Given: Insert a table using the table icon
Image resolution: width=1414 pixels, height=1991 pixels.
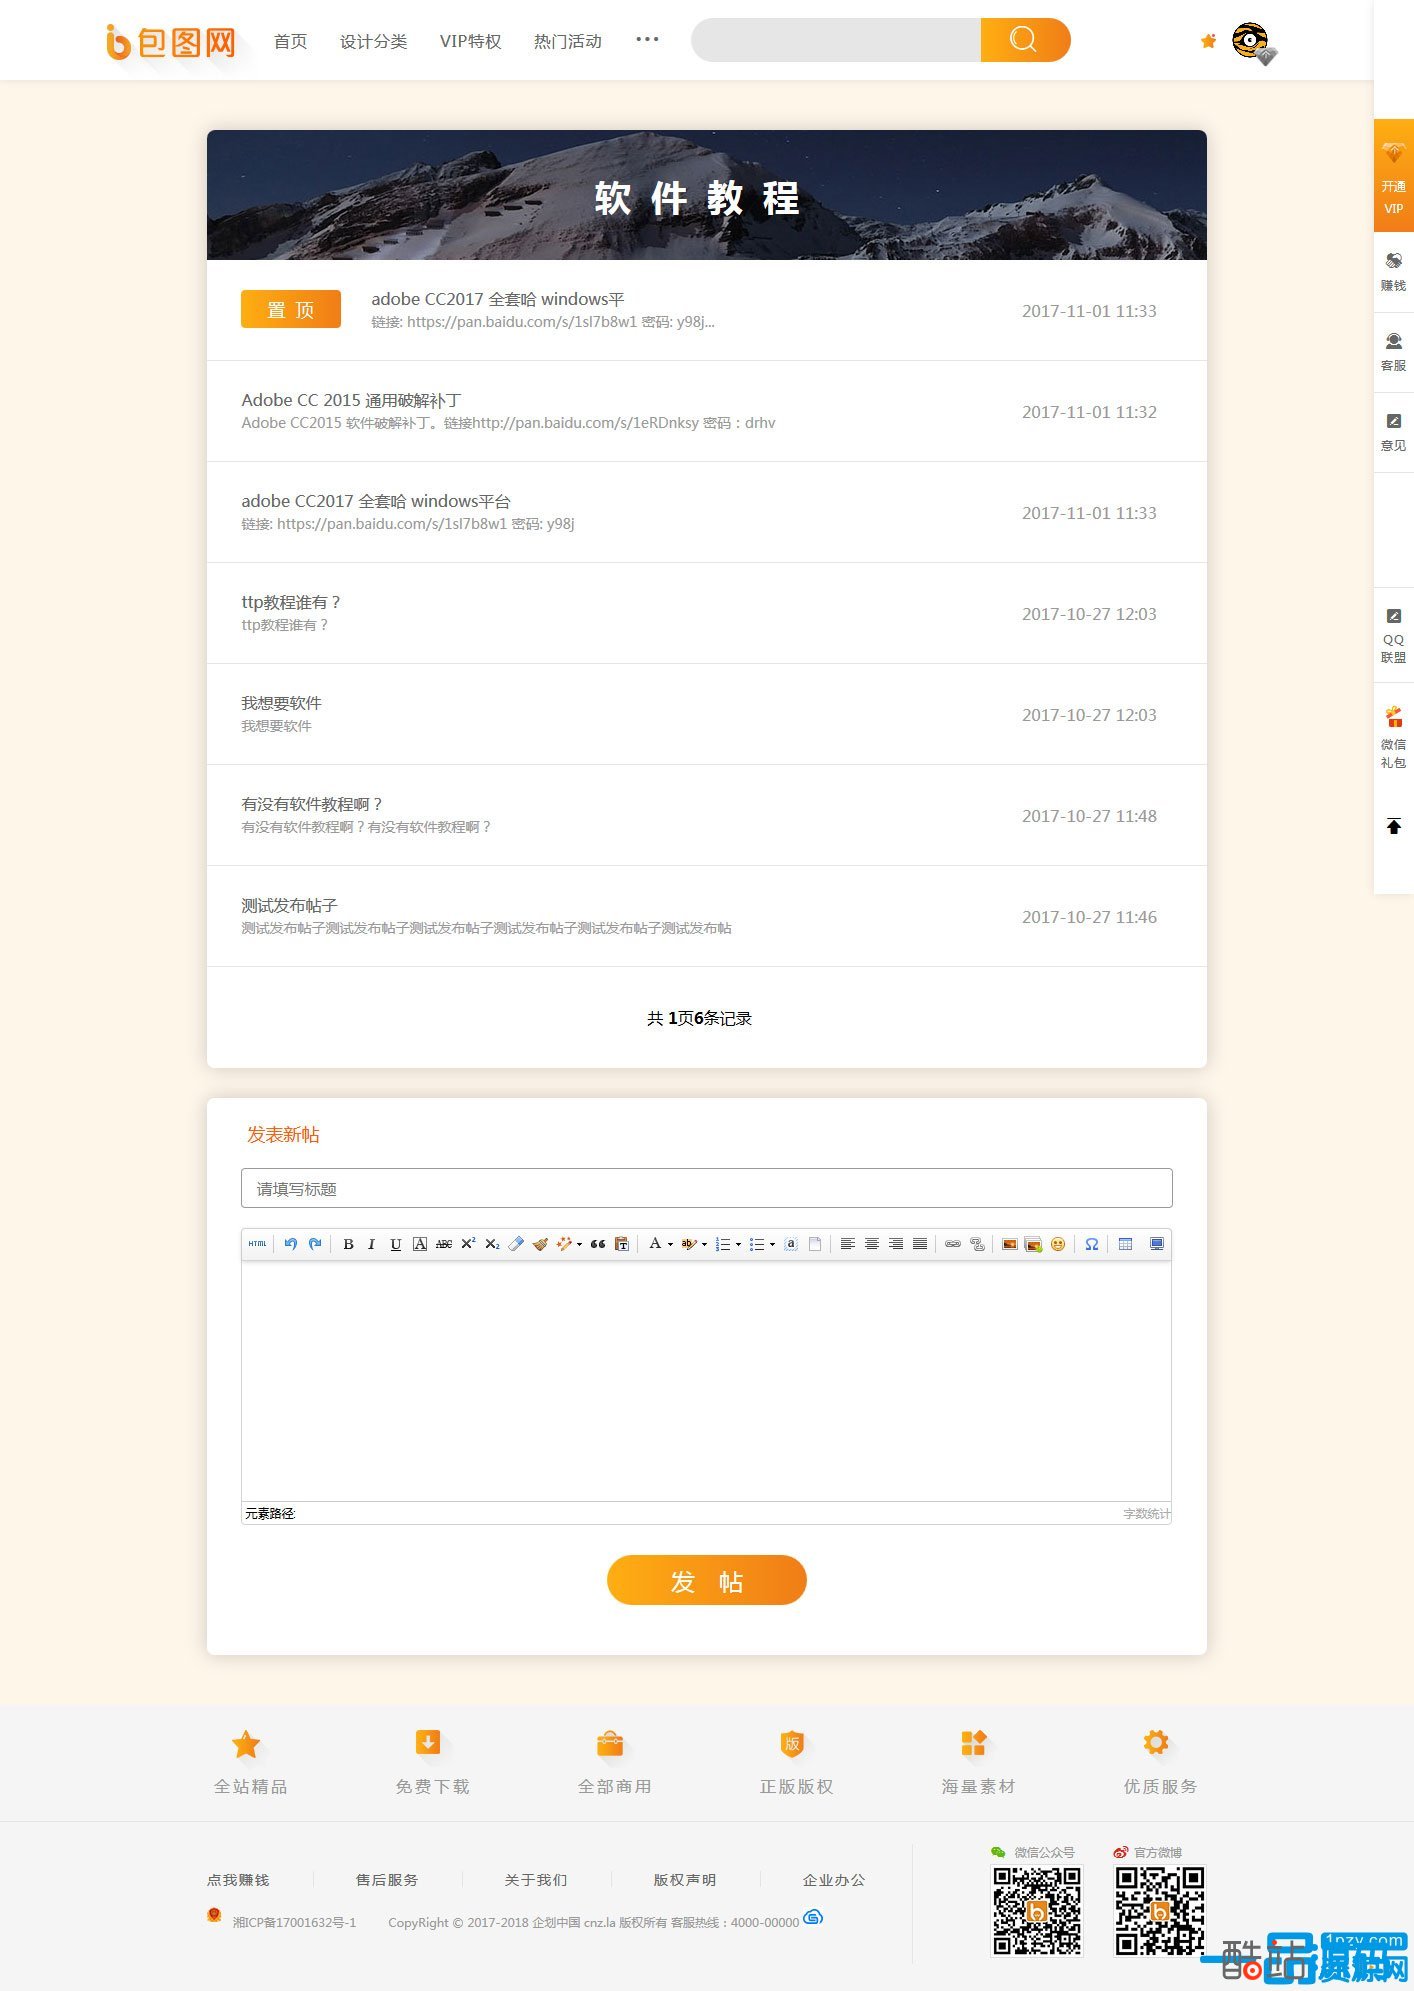Looking at the screenshot, I should pyautogui.click(x=1125, y=1244).
